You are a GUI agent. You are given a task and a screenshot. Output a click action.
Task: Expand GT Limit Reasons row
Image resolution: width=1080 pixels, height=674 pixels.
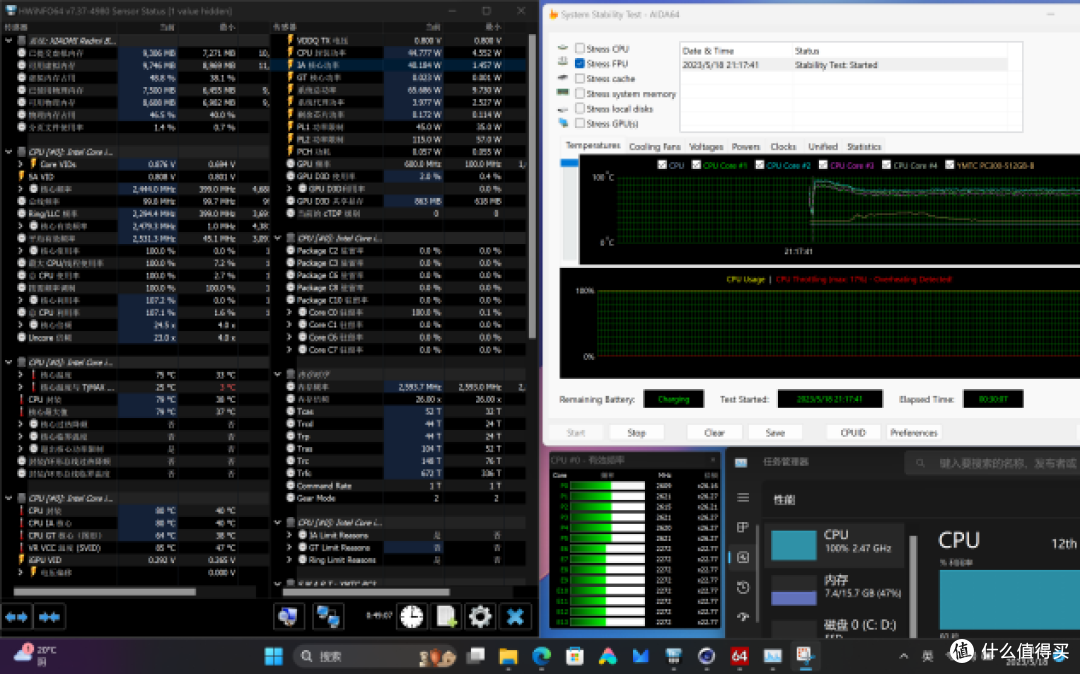click(x=290, y=547)
